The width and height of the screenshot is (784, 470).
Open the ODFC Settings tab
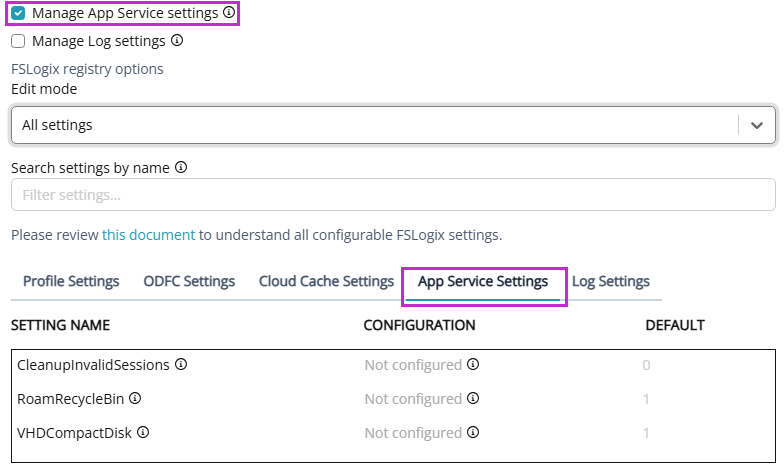pyautogui.click(x=189, y=281)
